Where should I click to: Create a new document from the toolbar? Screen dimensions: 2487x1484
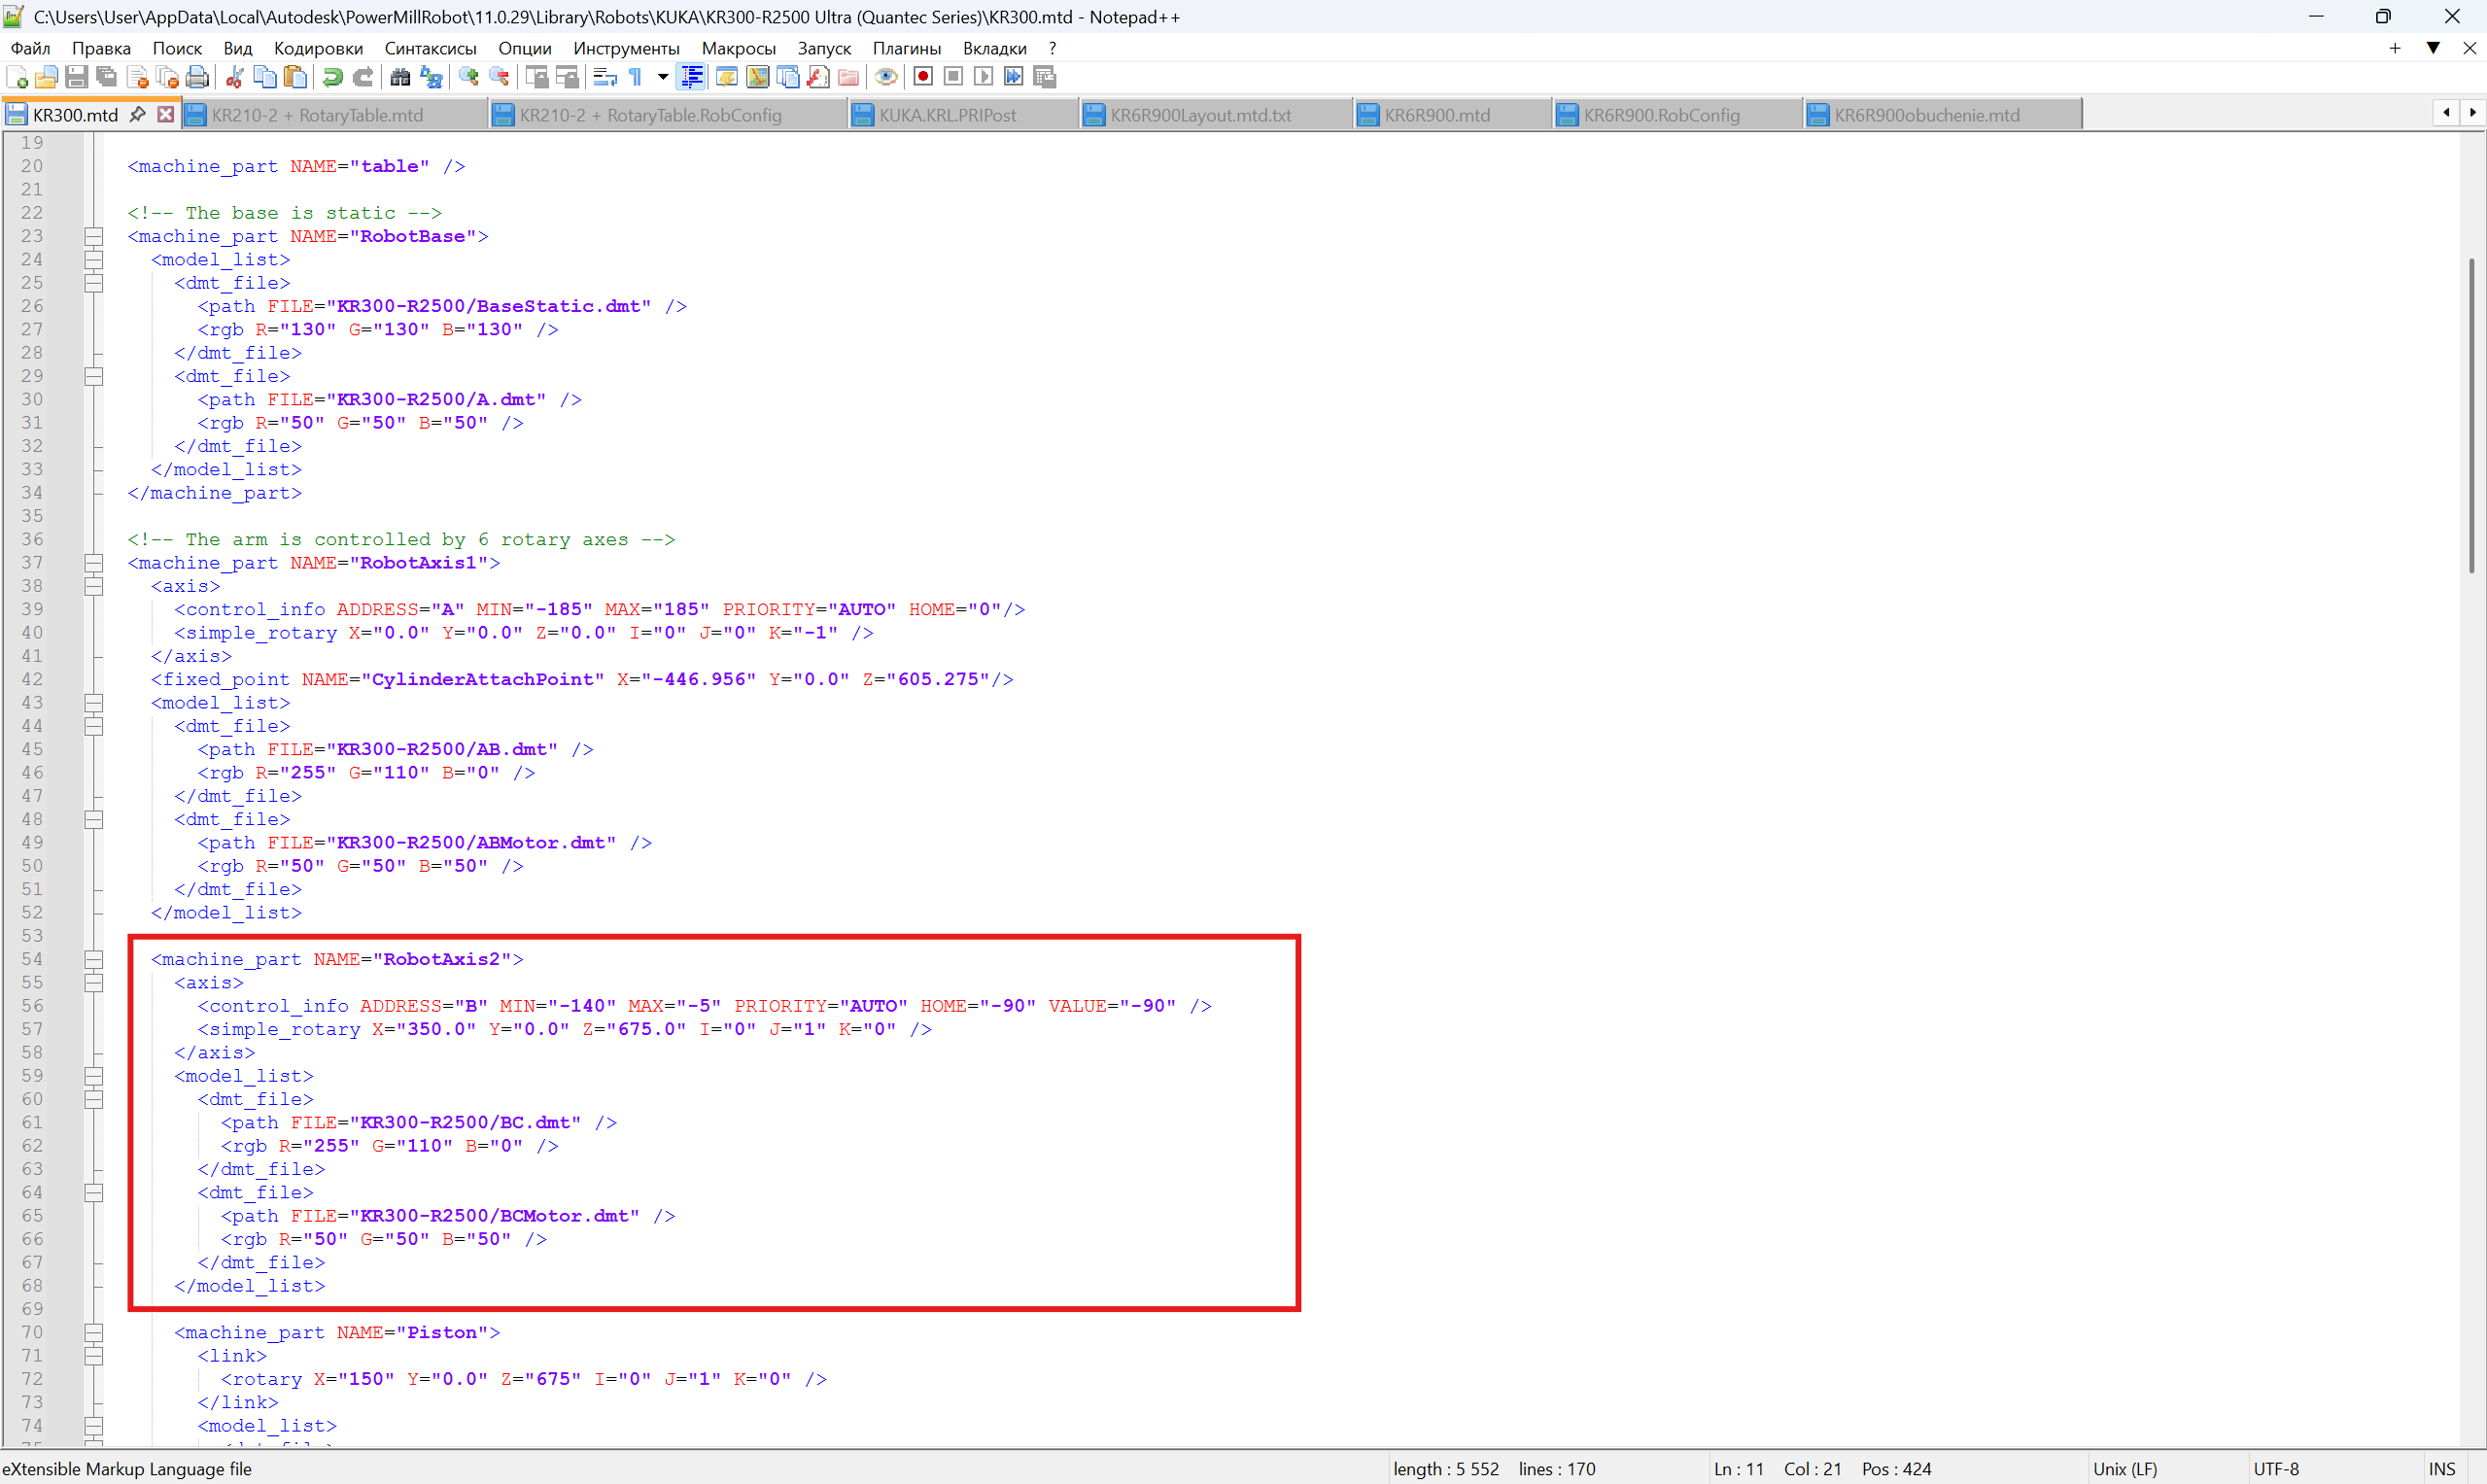point(17,77)
